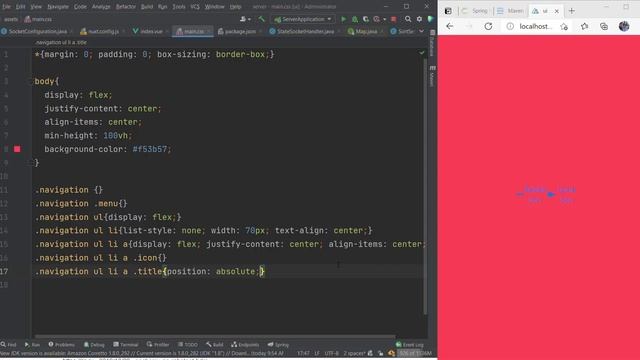Click UTF-8 encoding in status bar

click(x=331, y=353)
